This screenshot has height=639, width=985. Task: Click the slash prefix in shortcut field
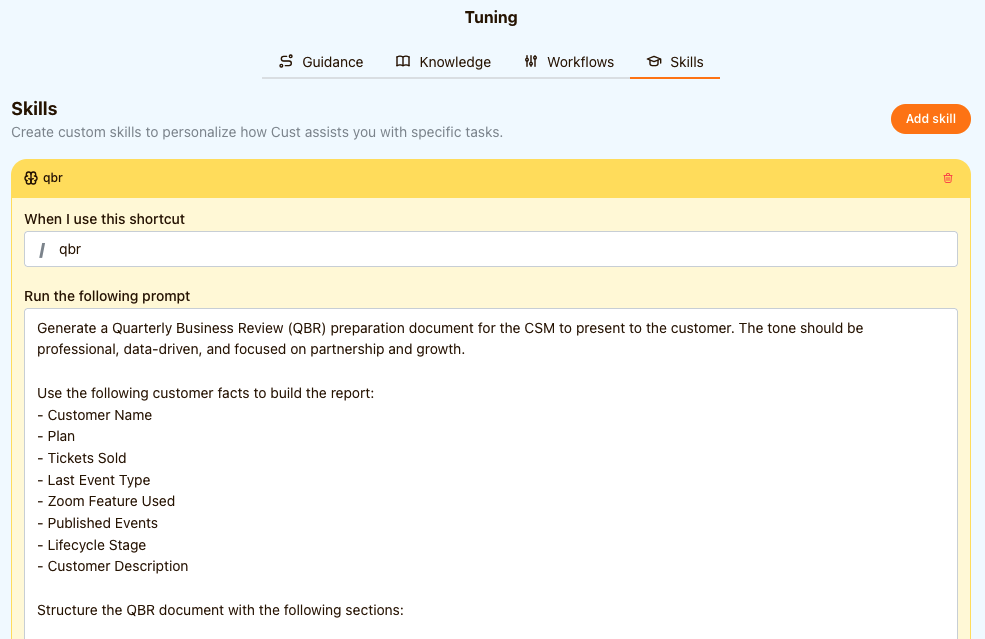(x=42, y=250)
